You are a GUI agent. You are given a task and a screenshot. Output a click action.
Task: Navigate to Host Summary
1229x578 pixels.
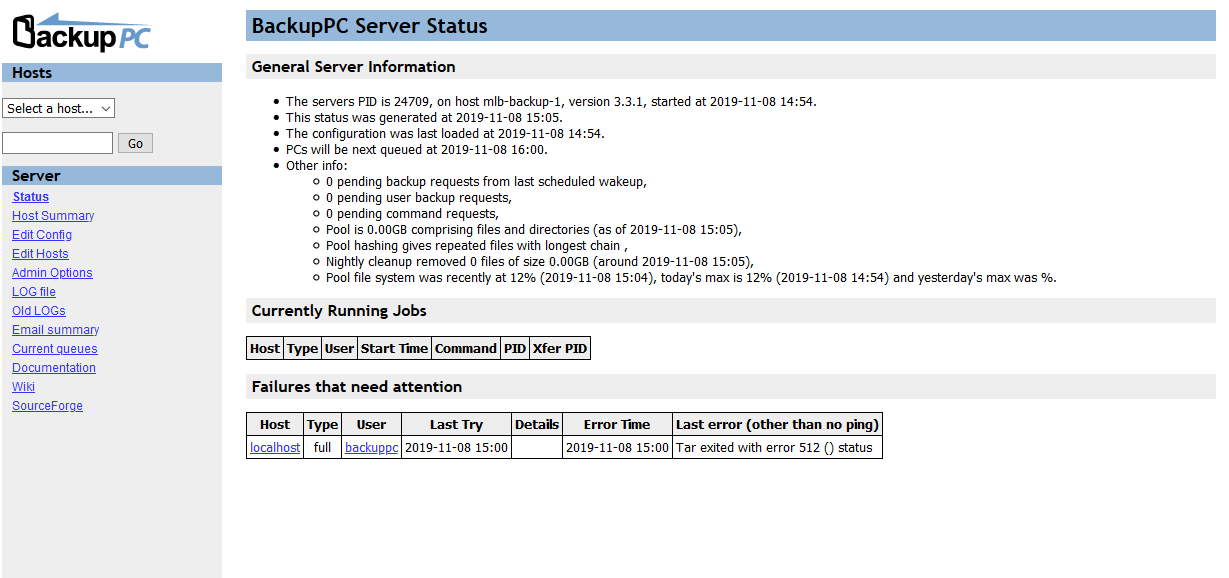coord(53,216)
